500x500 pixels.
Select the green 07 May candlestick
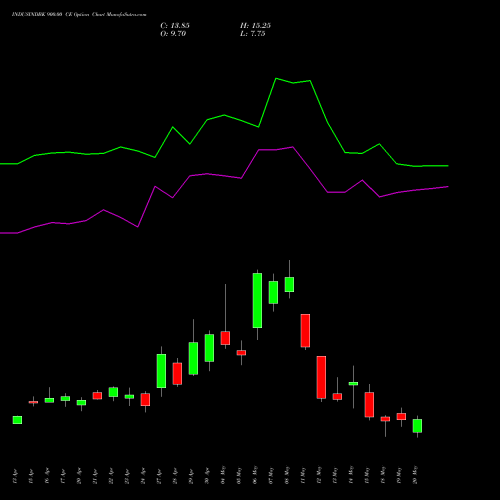pyautogui.click(x=273, y=292)
